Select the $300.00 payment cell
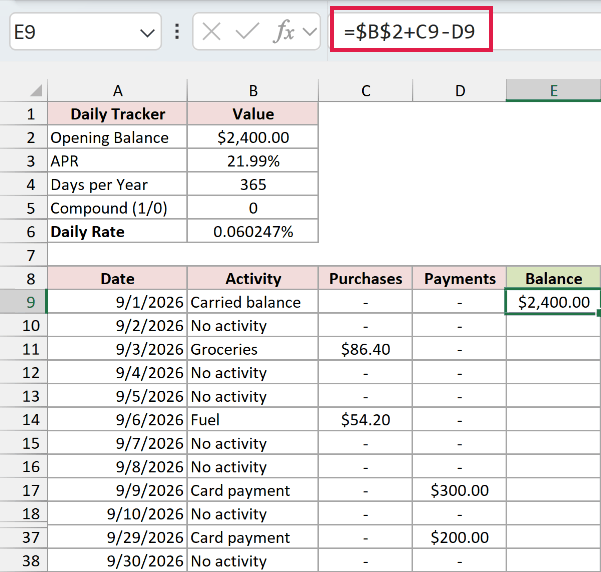Image resolution: width=601 pixels, height=572 pixels. (460, 490)
